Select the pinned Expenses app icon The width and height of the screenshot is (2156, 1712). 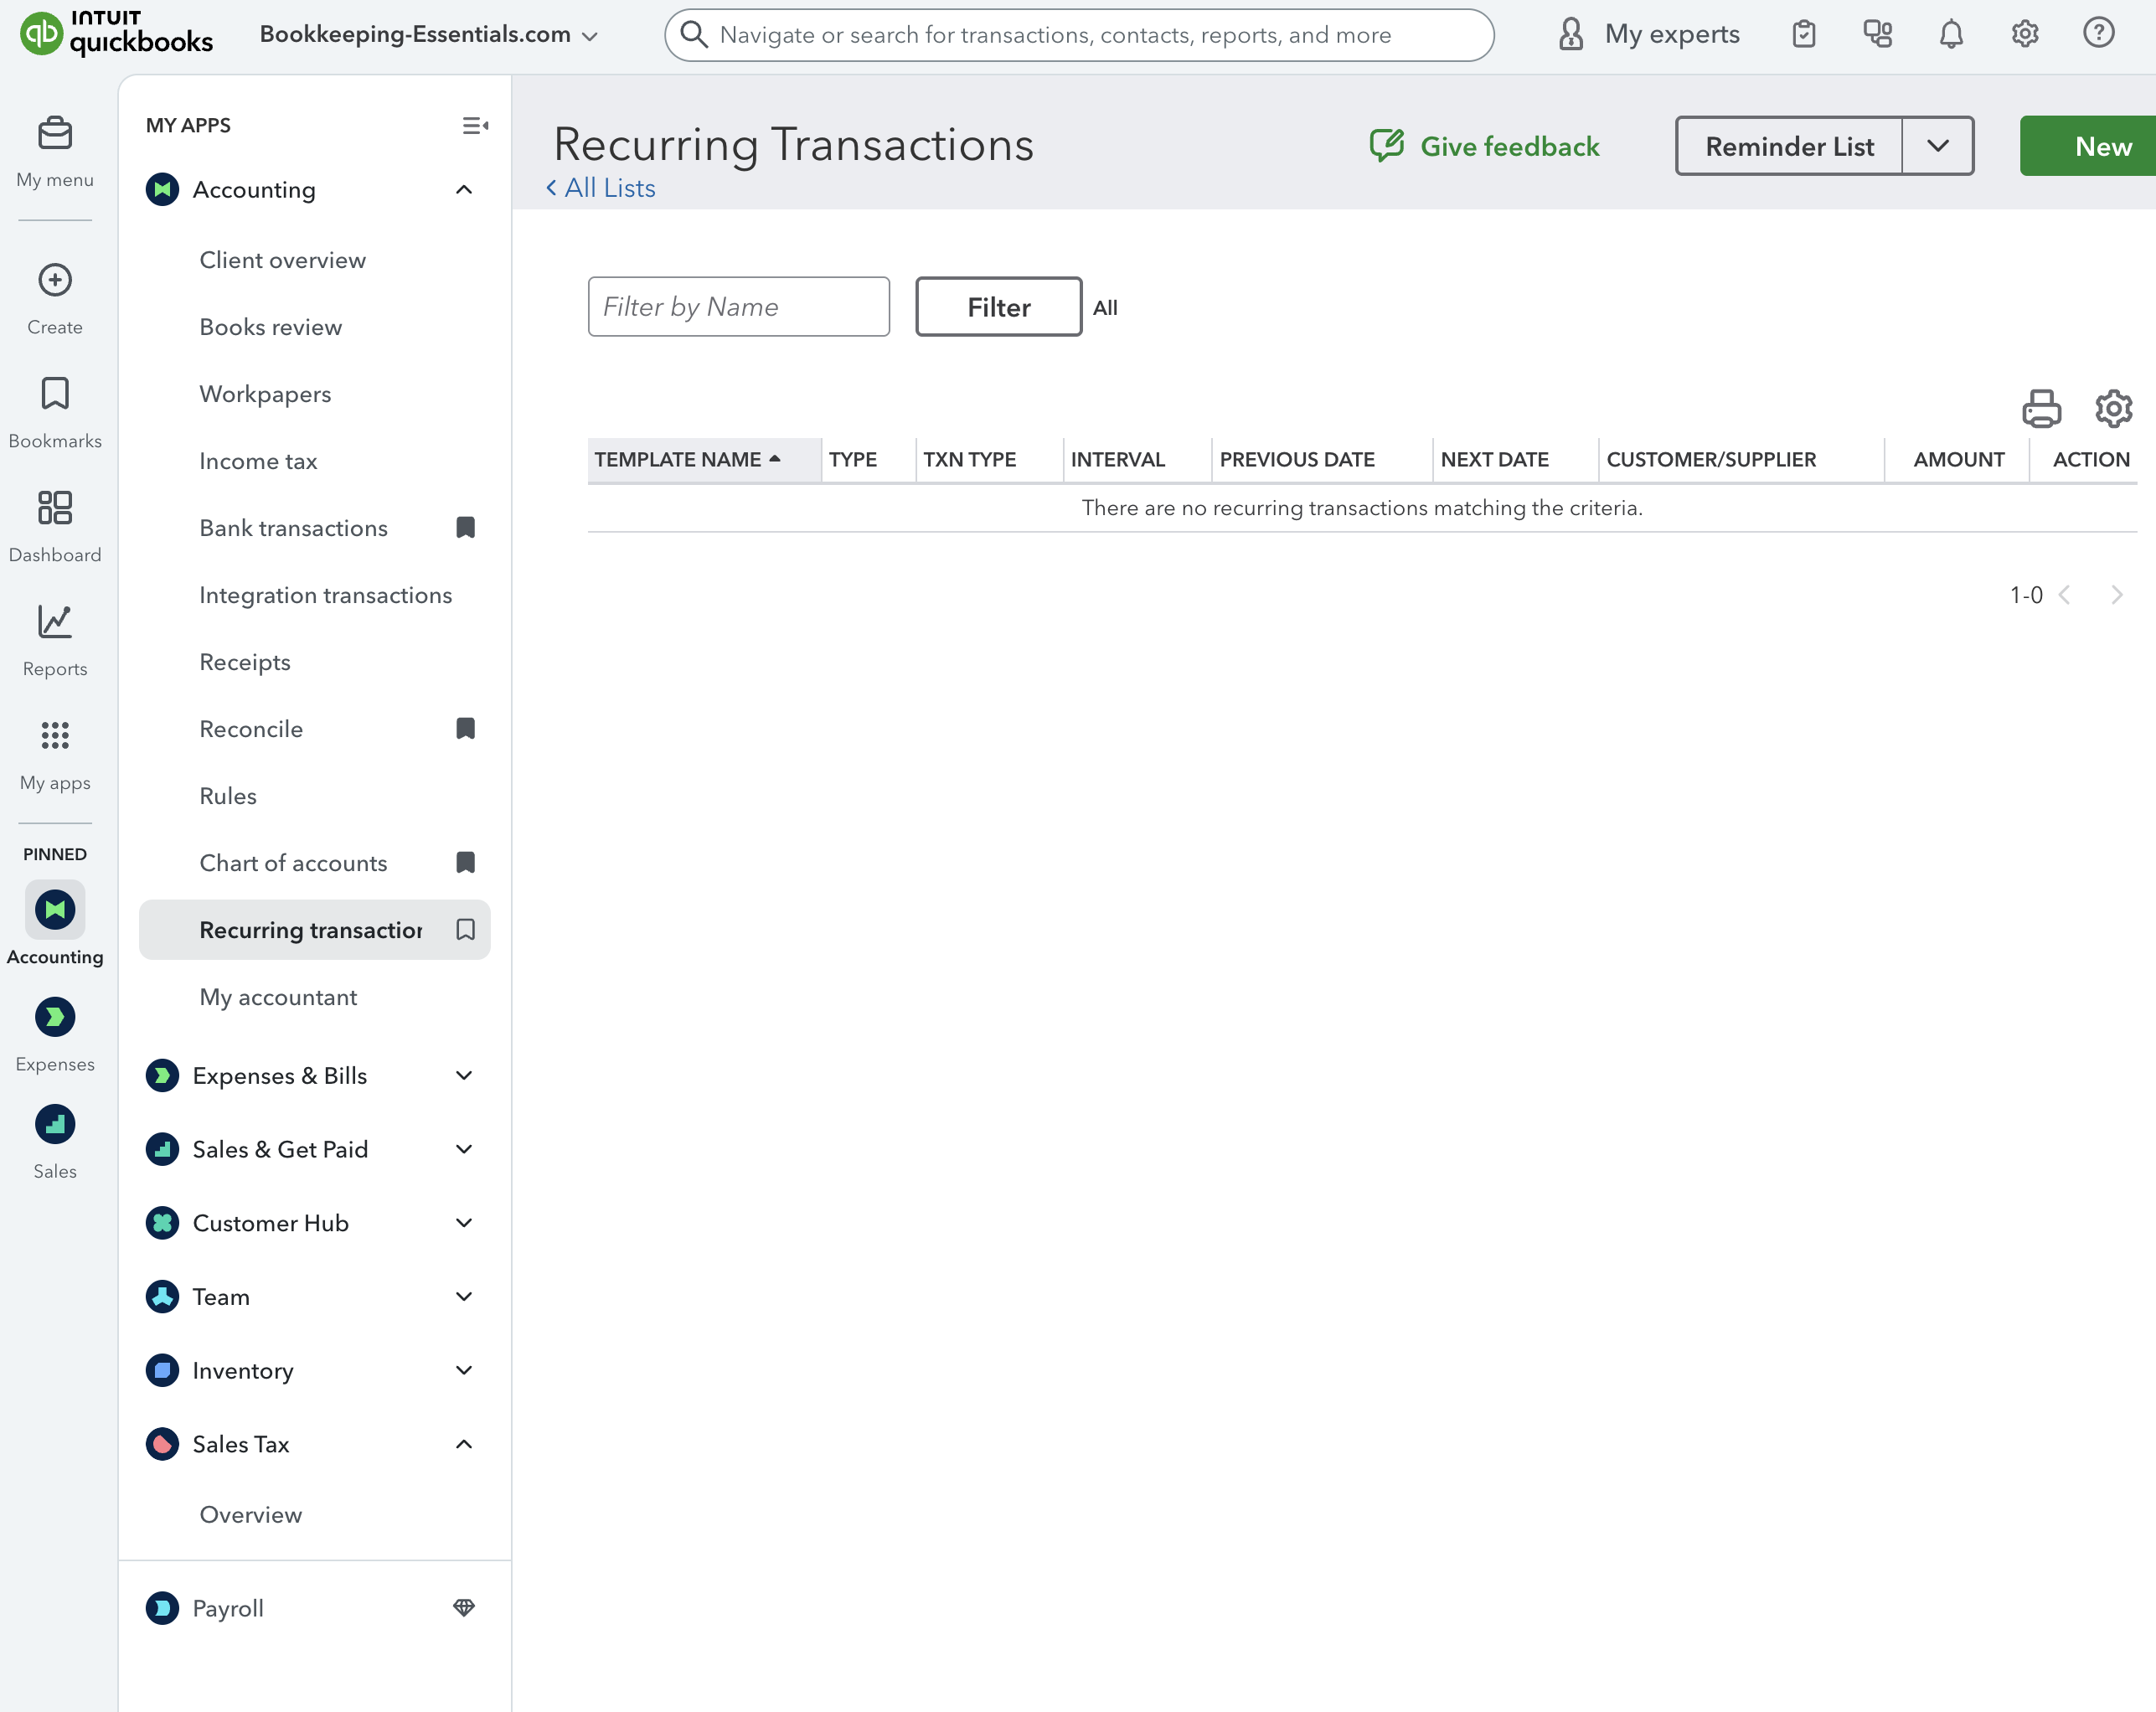(55, 1017)
